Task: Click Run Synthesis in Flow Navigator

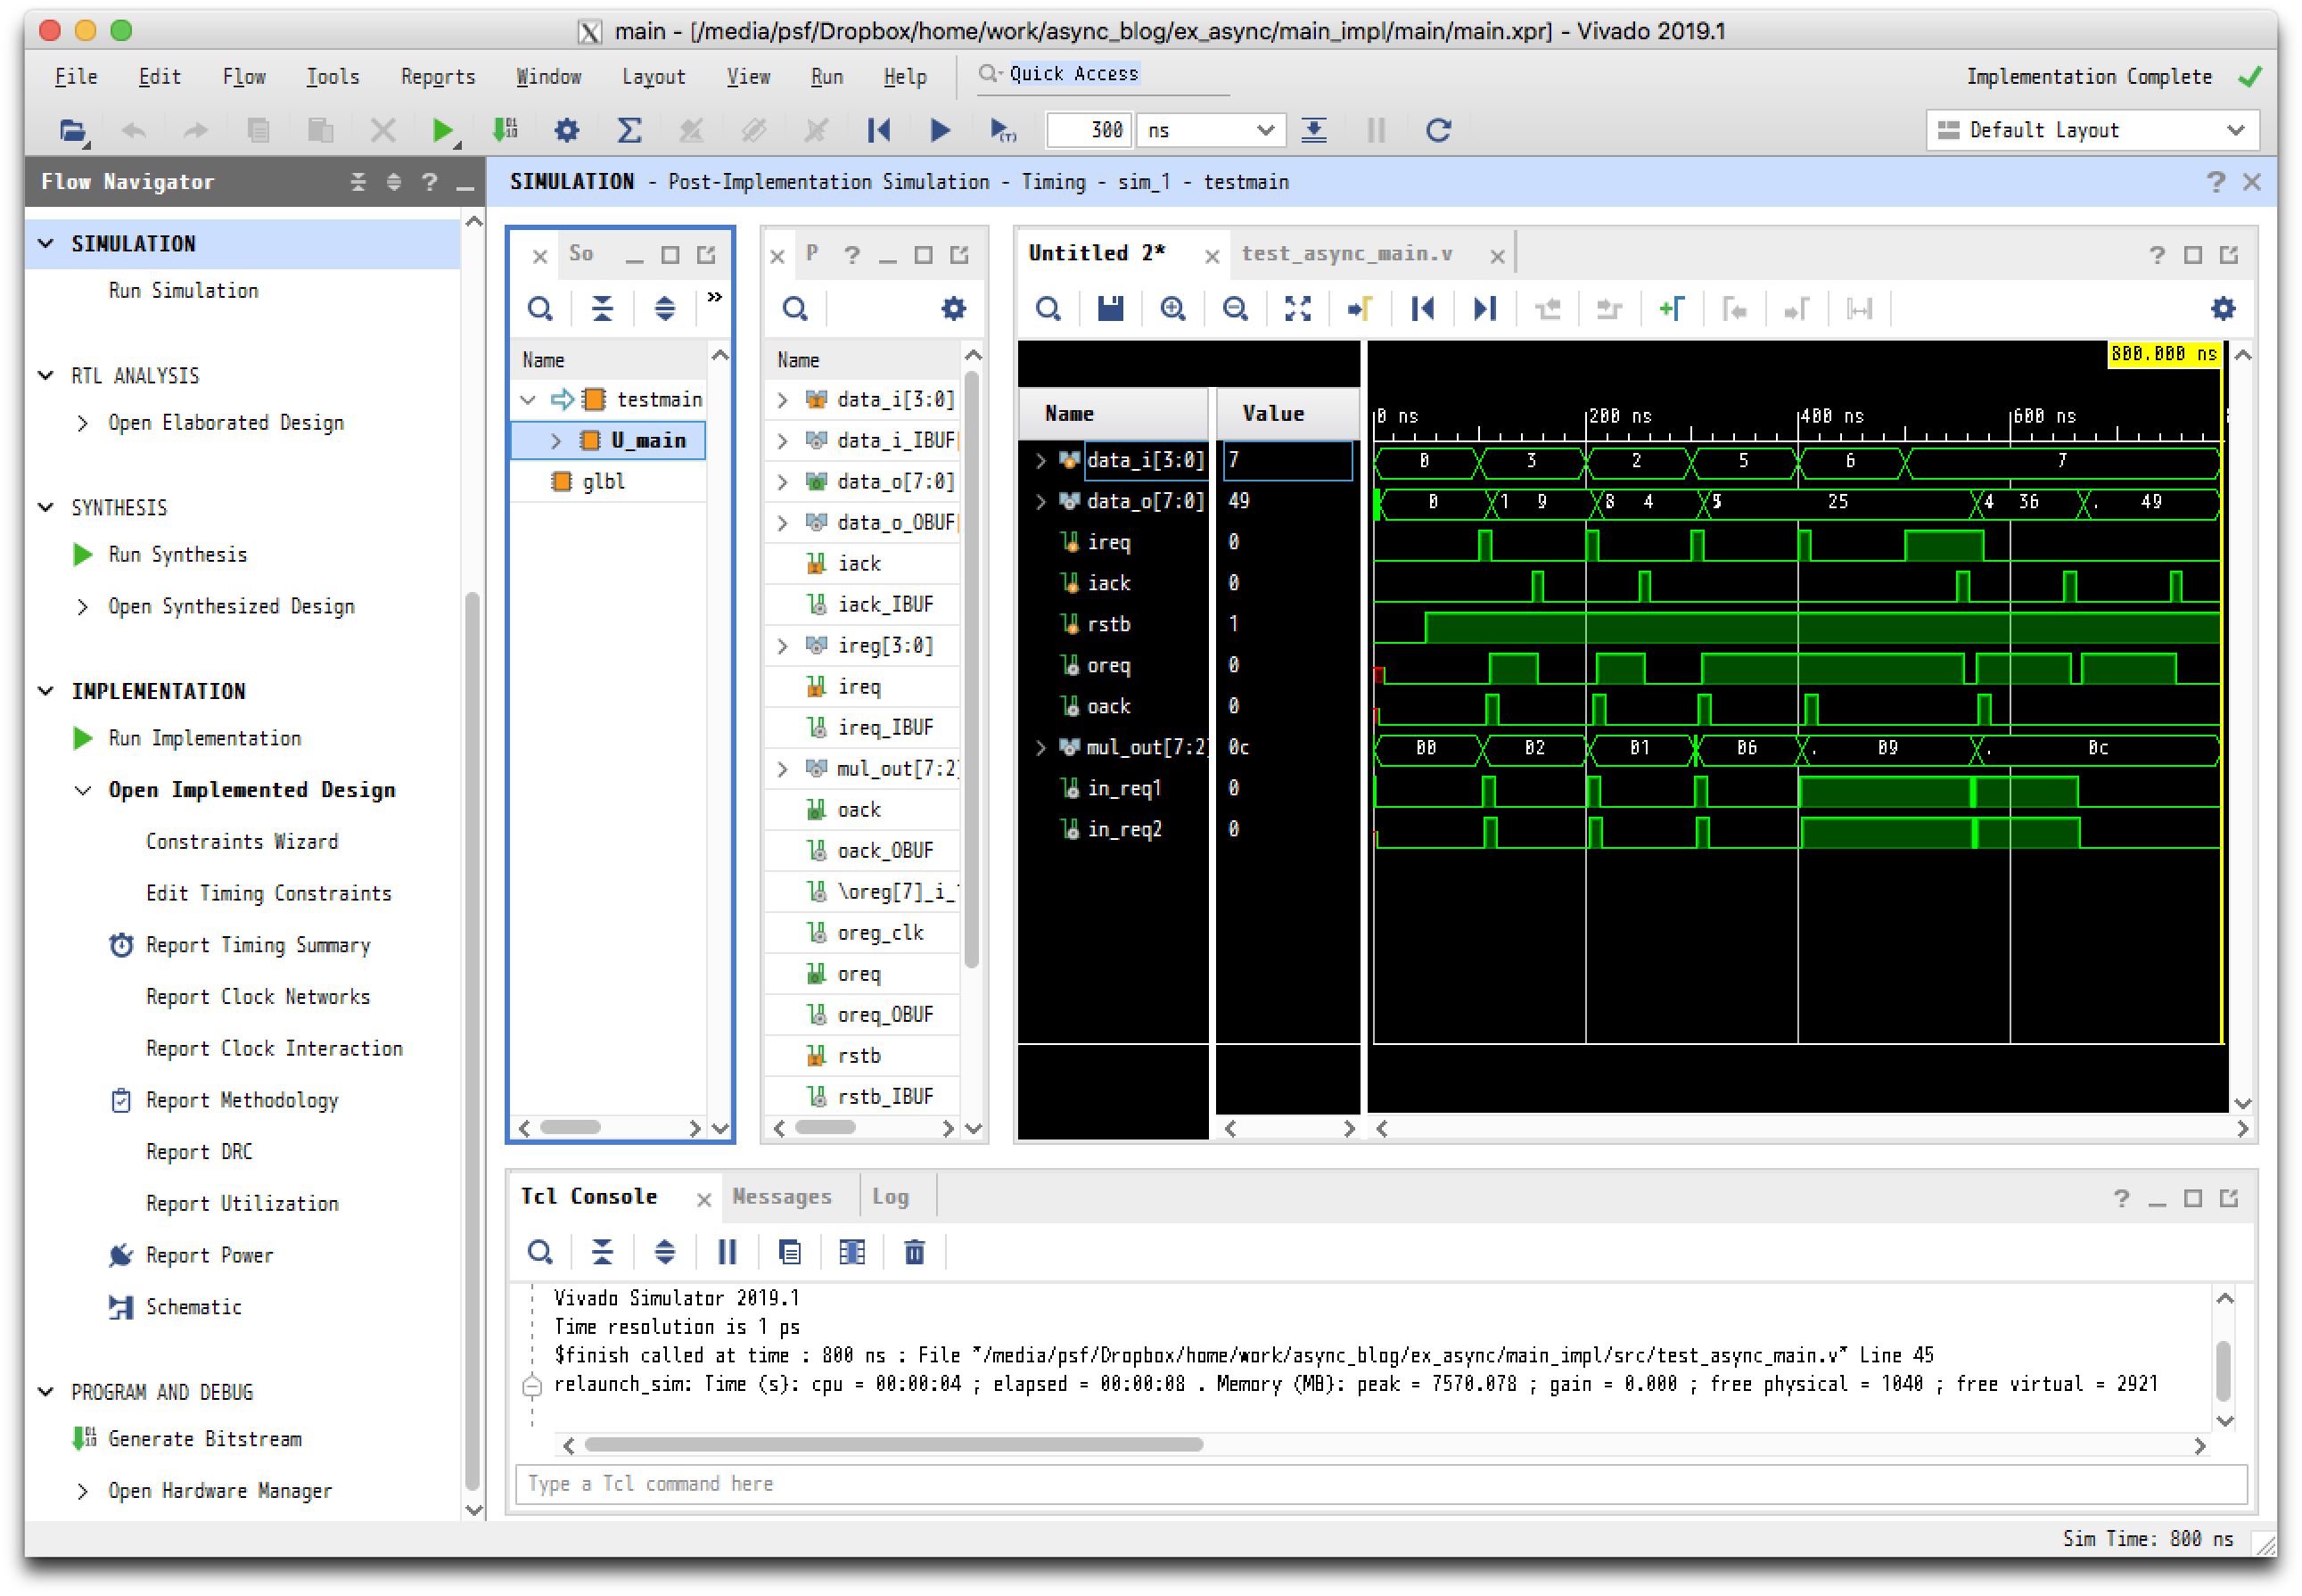Action: click(177, 554)
